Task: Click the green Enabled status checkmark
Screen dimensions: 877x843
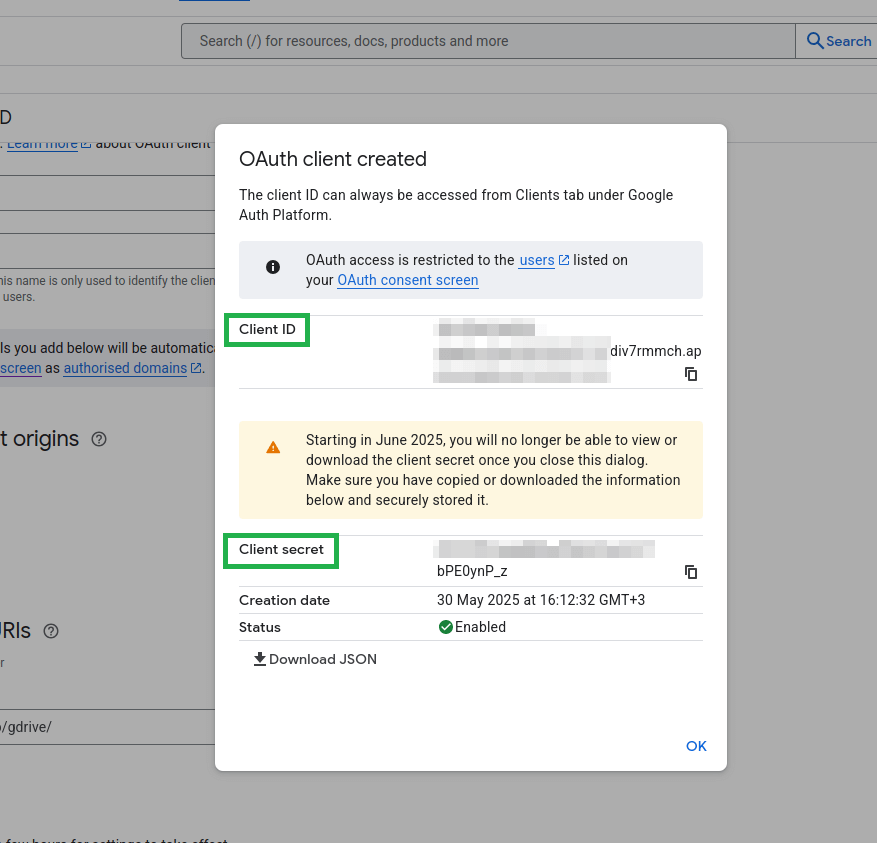Action: 445,627
